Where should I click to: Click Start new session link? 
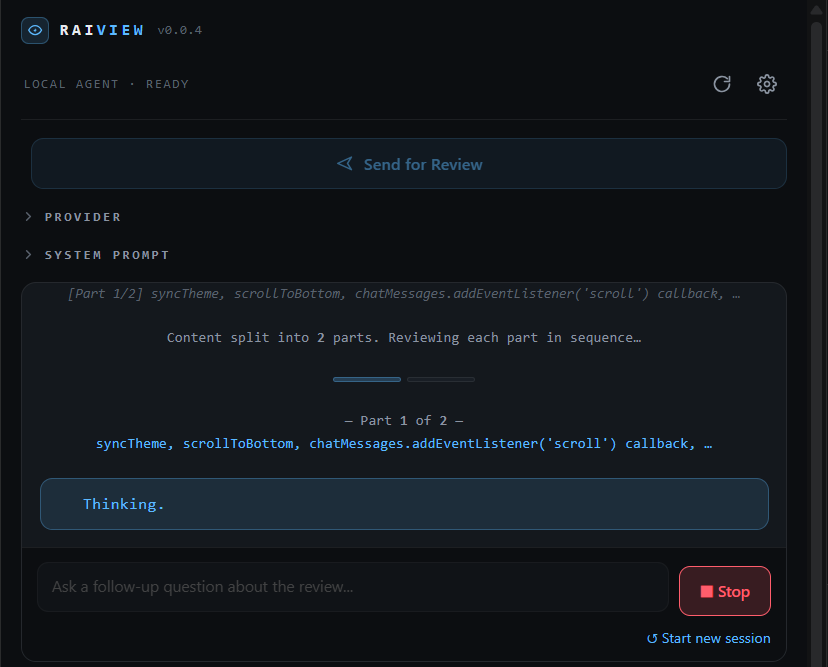pyautogui.click(x=709, y=638)
